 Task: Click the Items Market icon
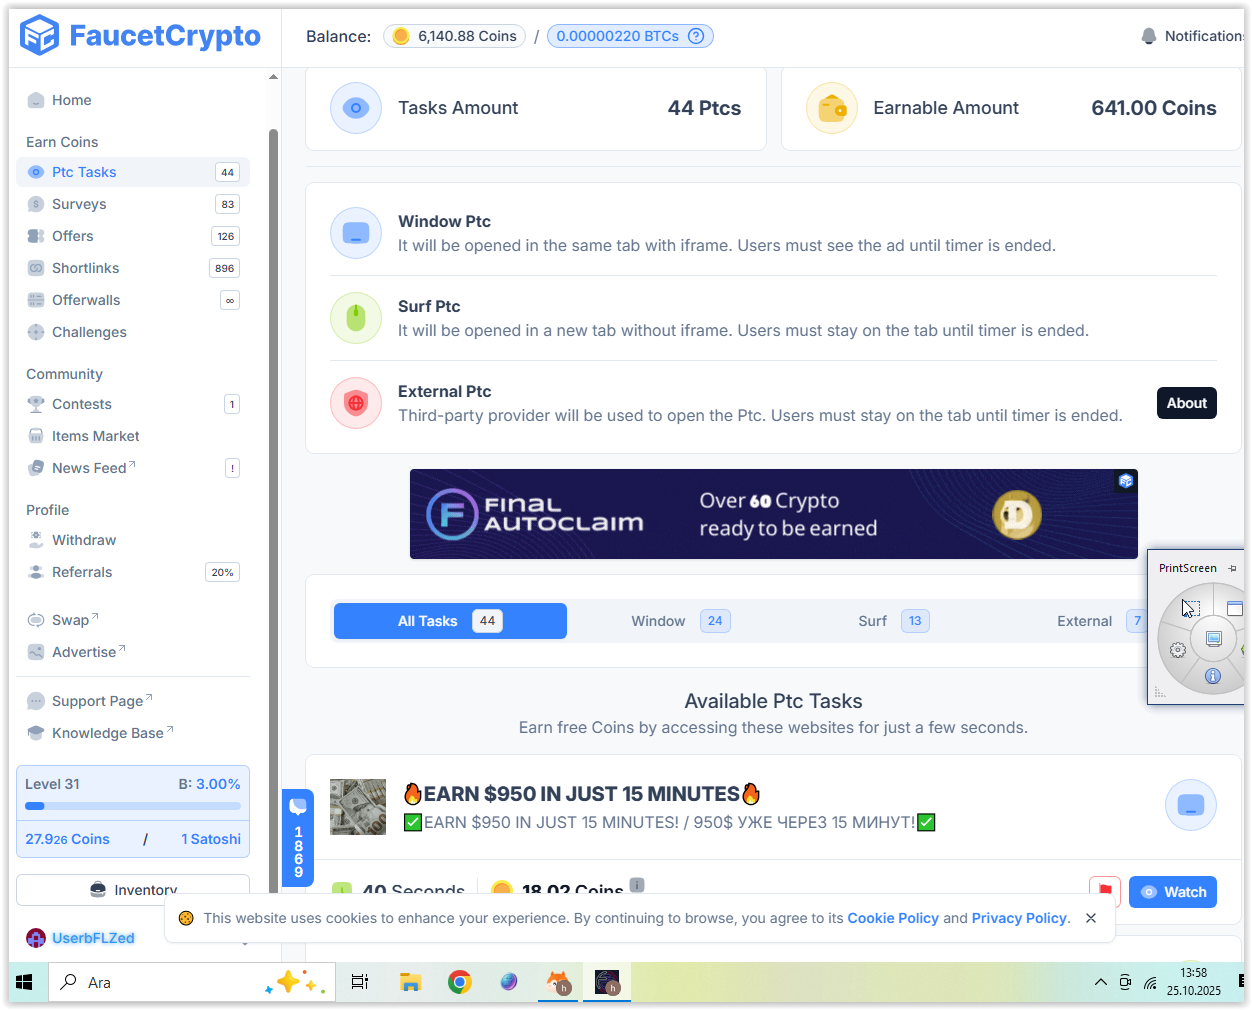36,436
